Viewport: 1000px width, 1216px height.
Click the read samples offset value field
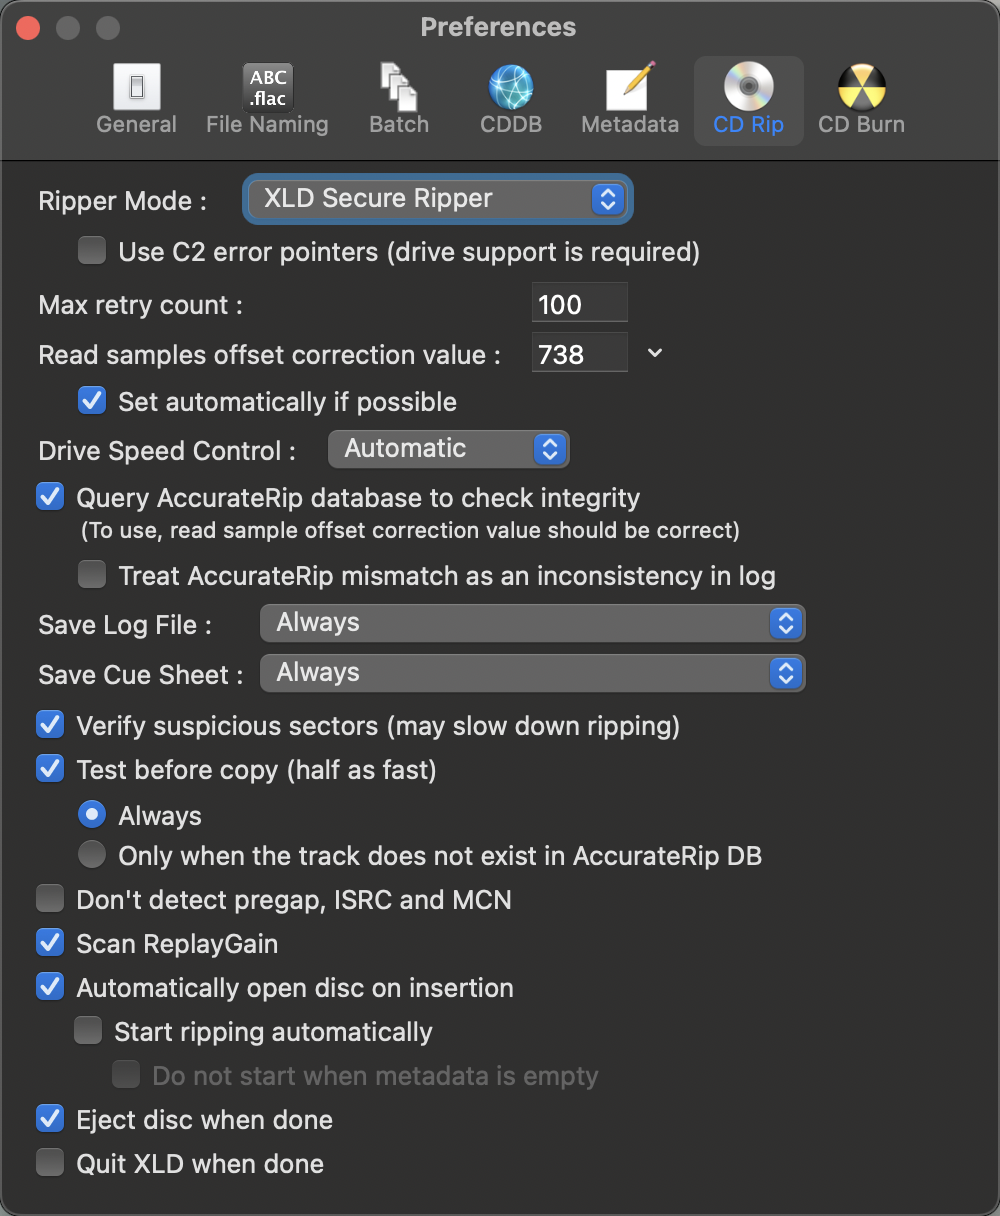pos(579,354)
